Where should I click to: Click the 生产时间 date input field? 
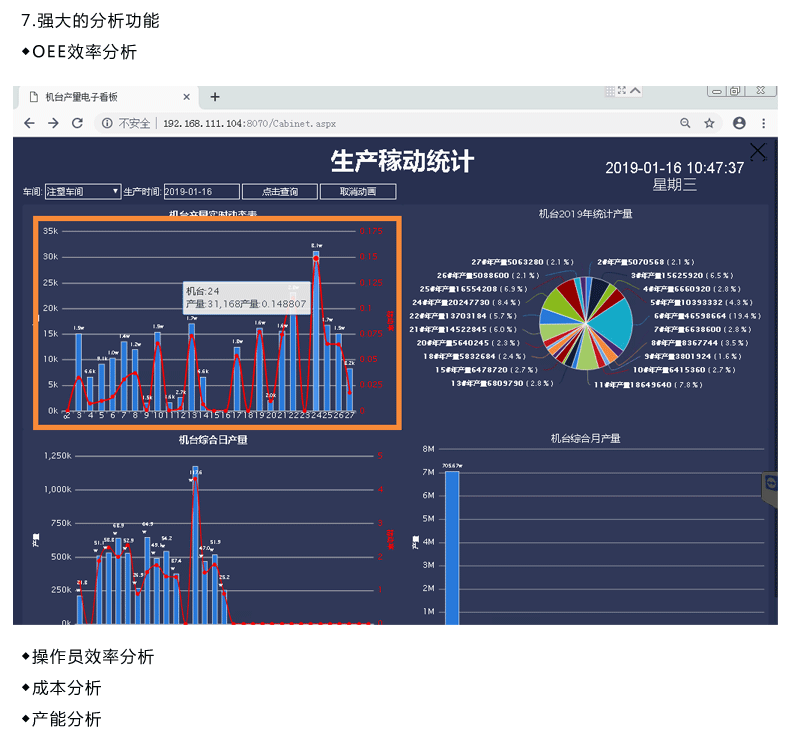(x=201, y=191)
